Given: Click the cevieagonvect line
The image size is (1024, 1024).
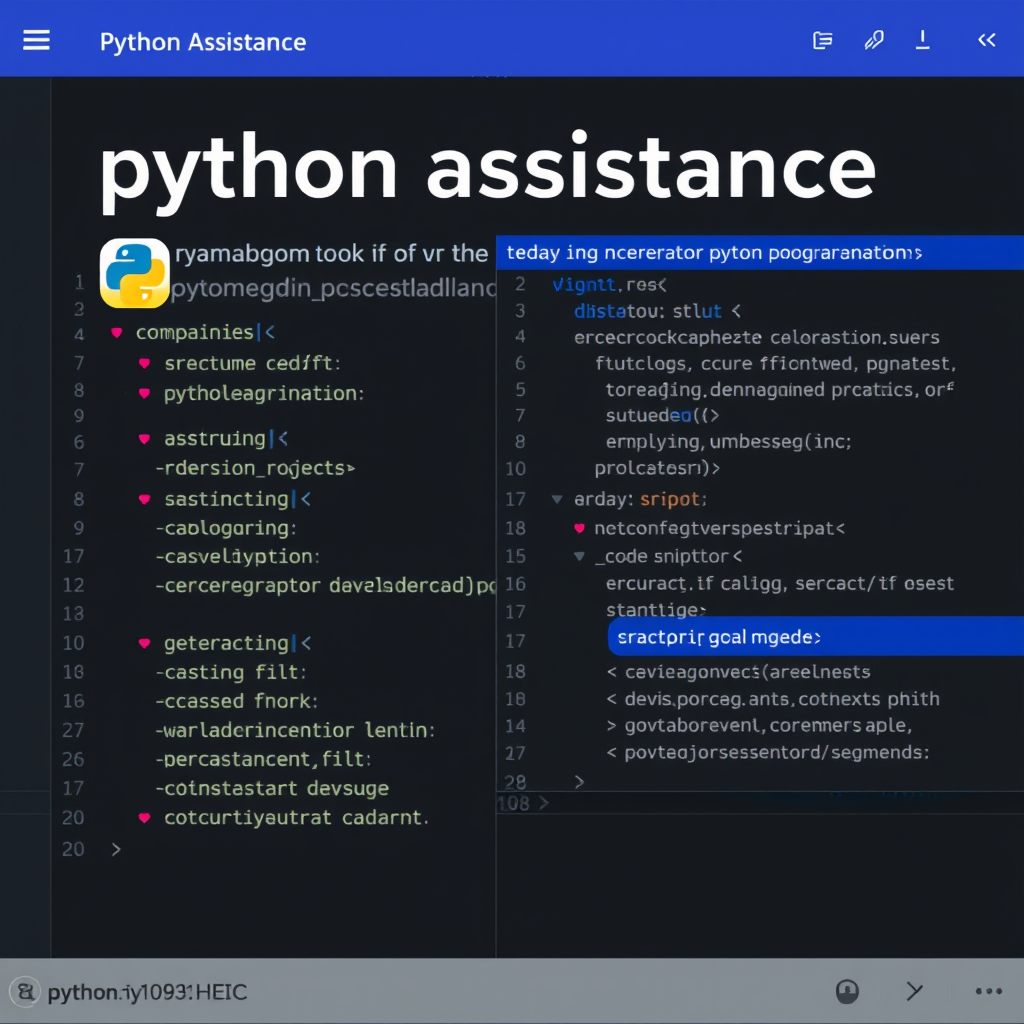Looking at the screenshot, I should click(739, 672).
